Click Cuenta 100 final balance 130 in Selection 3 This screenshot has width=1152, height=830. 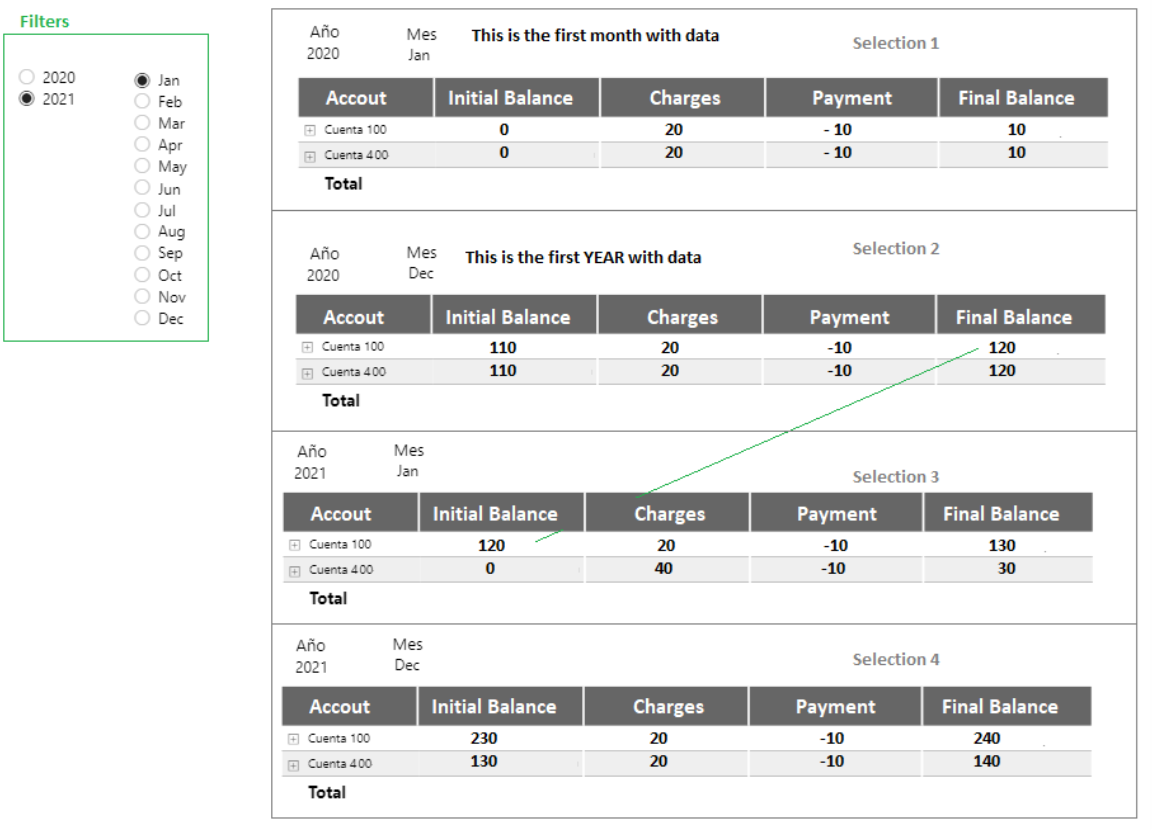click(1002, 545)
